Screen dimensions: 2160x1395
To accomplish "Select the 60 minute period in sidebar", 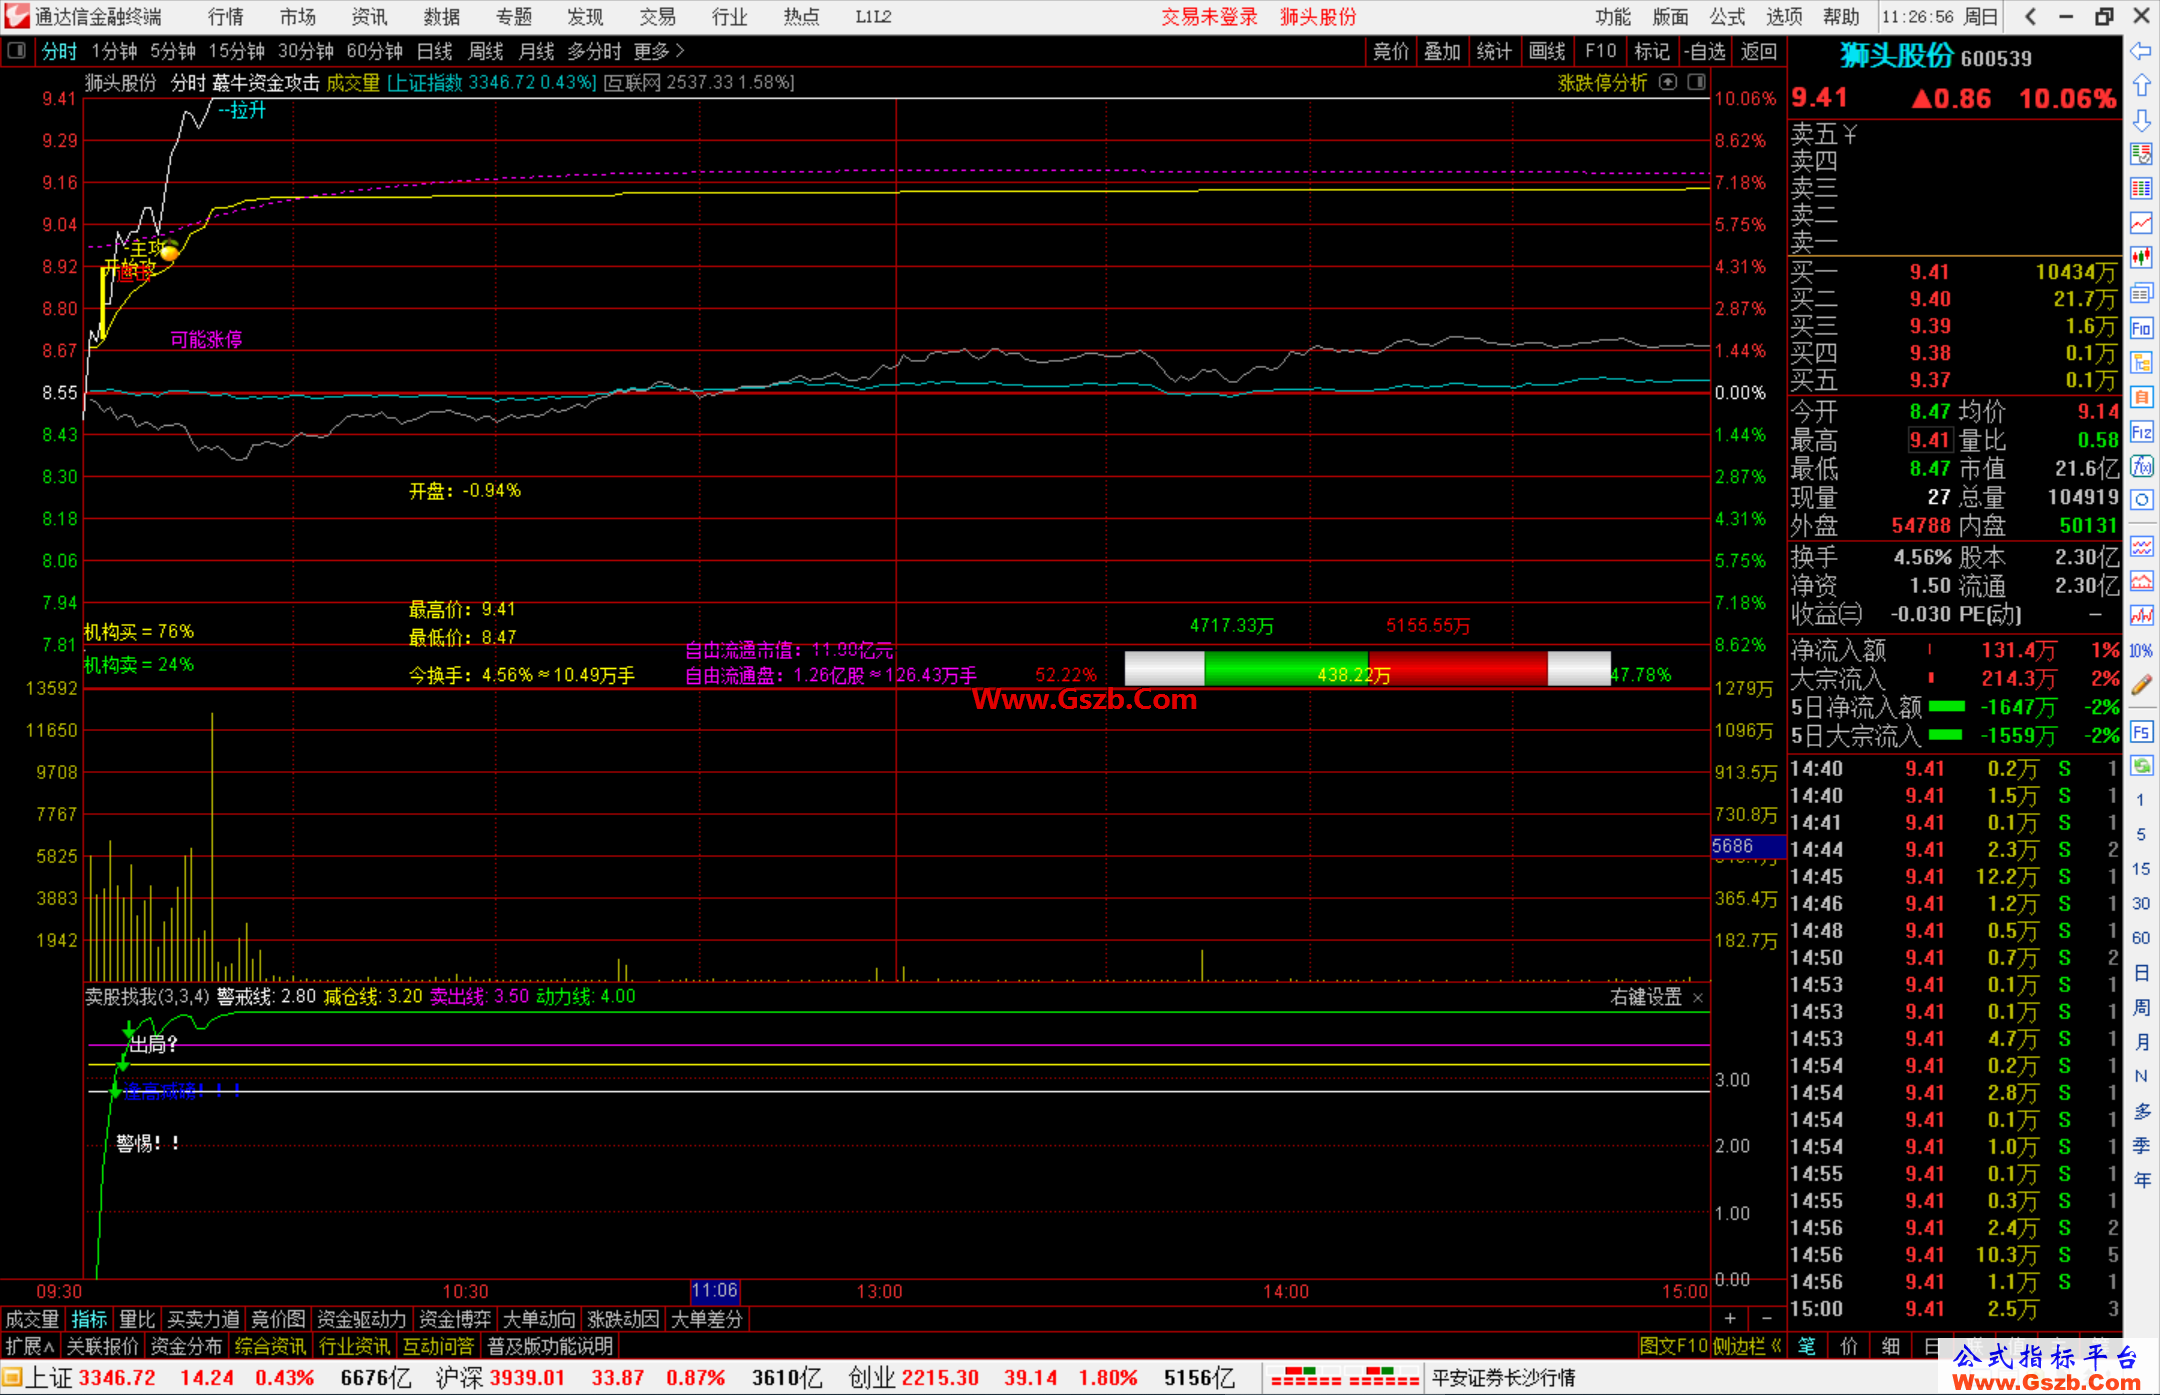I will pos(2141,938).
